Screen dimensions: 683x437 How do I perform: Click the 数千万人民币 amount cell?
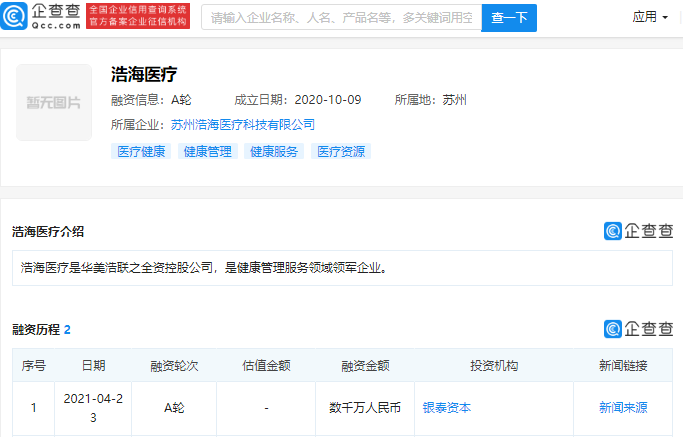pyautogui.click(x=365, y=408)
